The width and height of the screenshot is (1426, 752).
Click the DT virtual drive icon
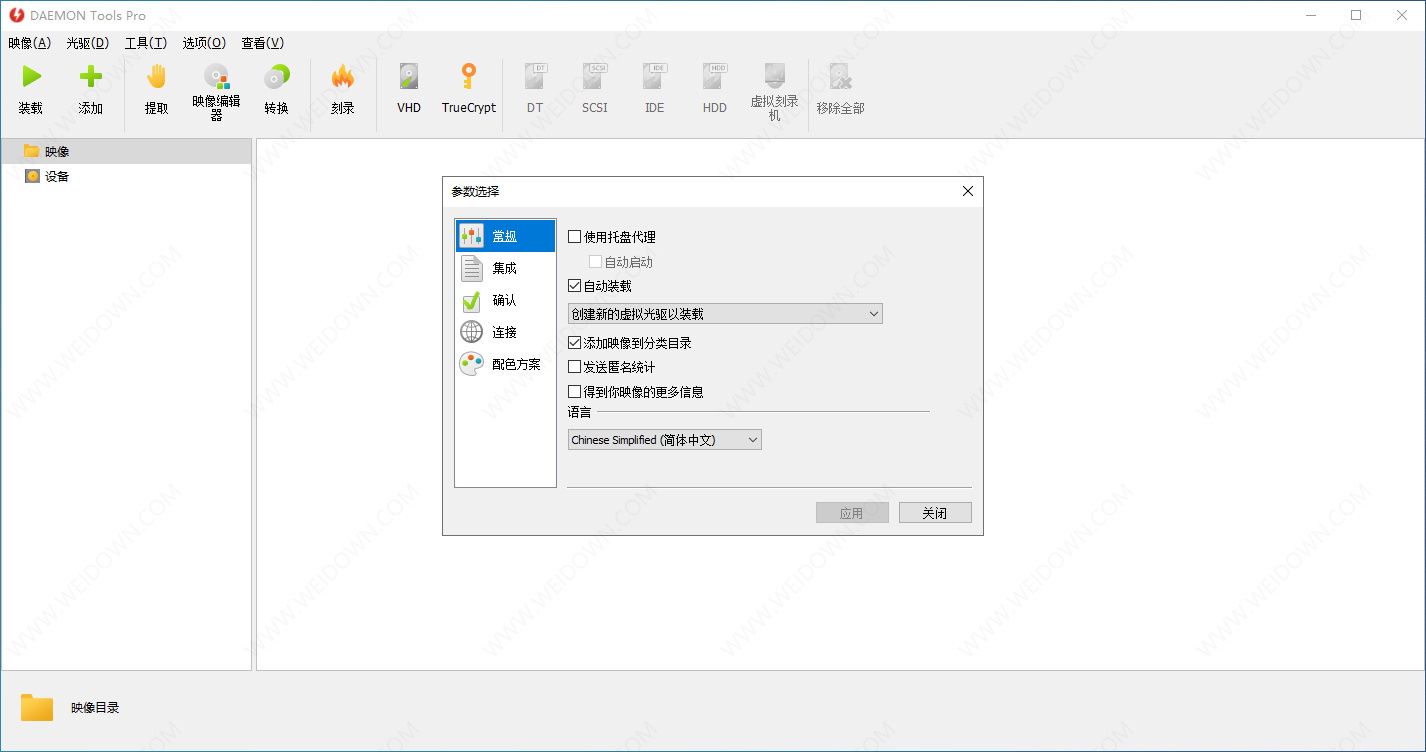tap(535, 77)
